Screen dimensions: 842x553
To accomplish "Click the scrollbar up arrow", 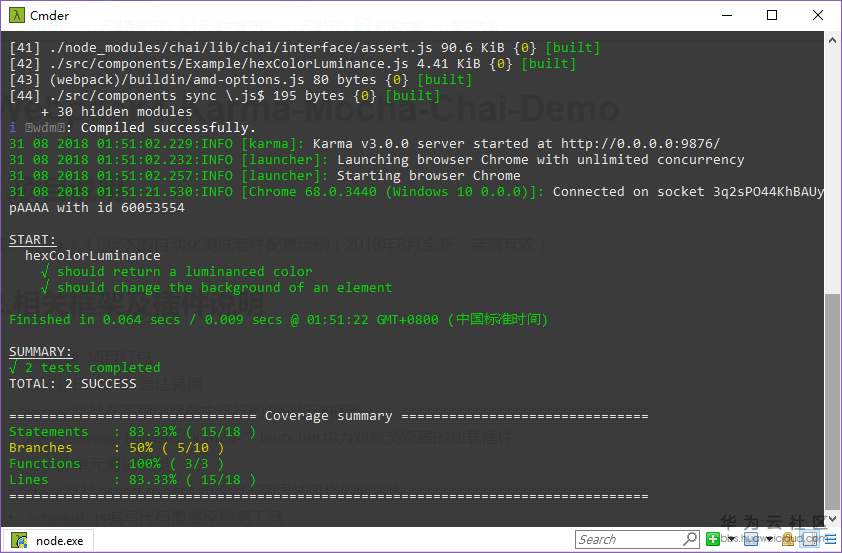I will [x=833, y=39].
